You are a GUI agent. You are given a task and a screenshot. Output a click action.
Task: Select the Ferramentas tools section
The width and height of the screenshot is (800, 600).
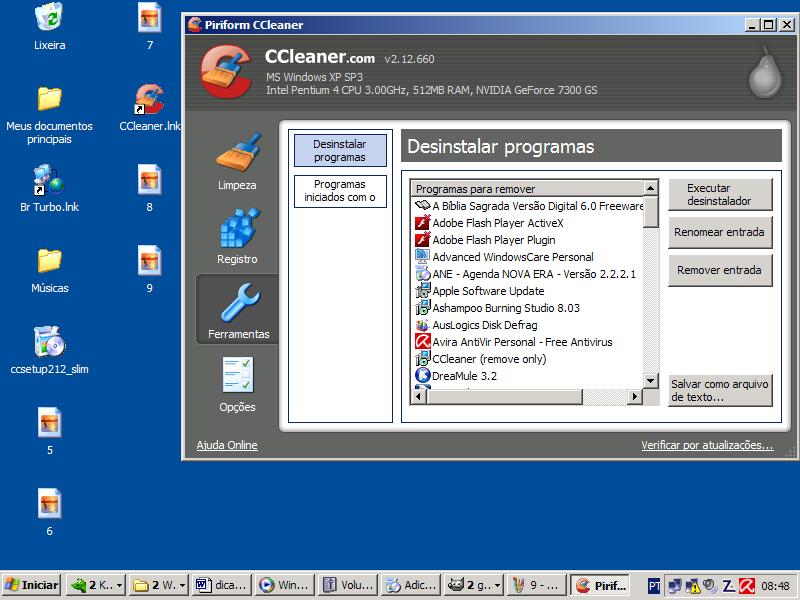(238, 310)
